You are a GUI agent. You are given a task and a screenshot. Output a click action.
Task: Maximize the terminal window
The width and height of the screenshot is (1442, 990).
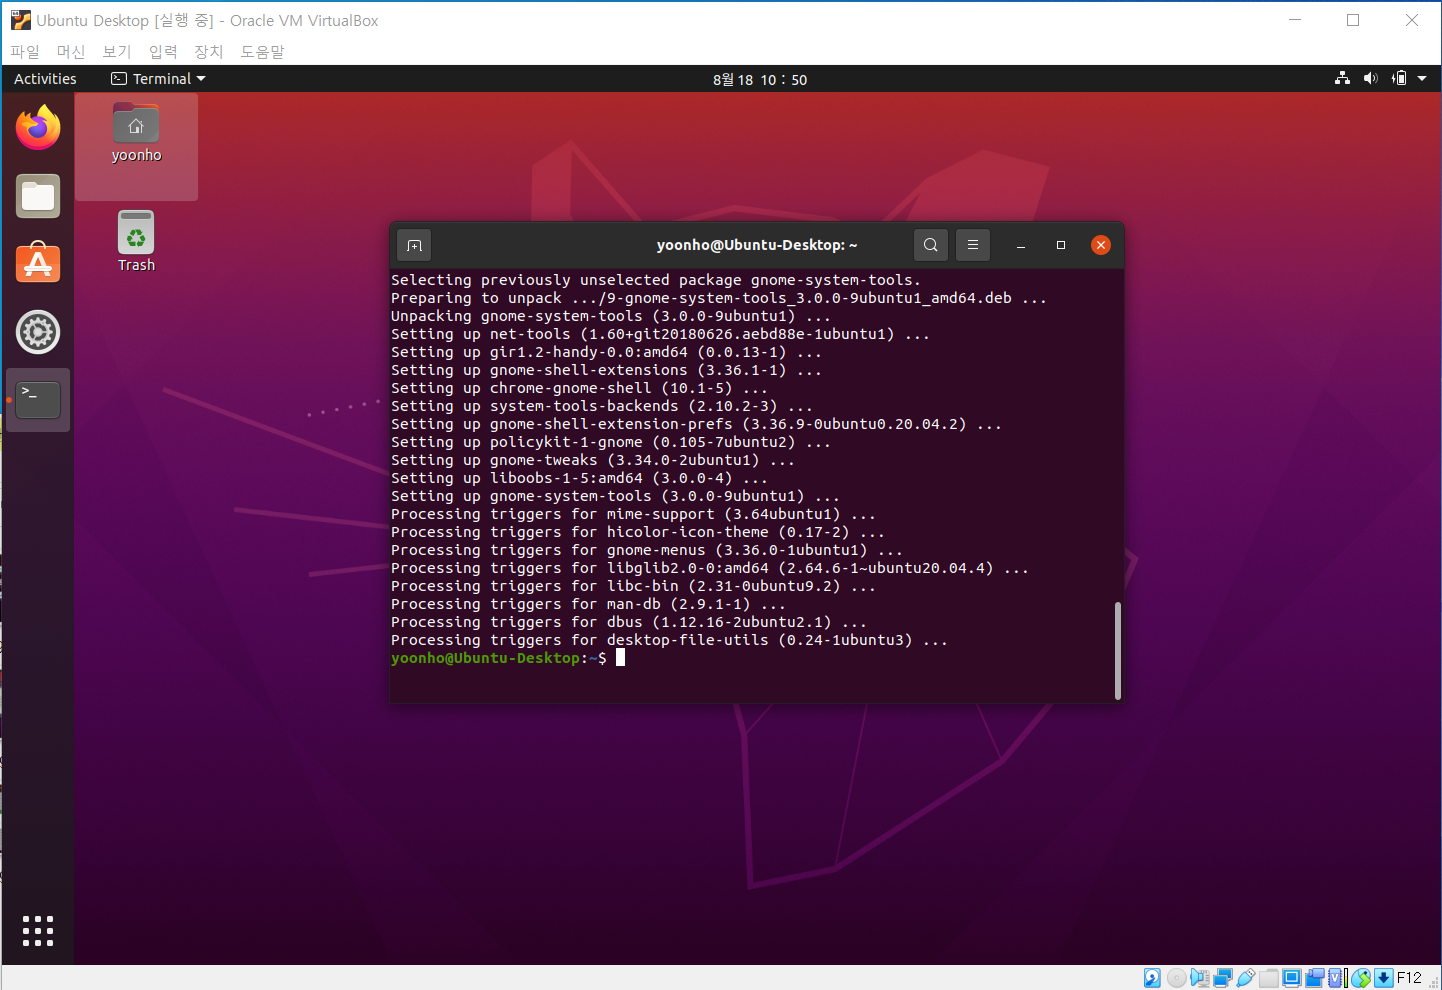1061,245
